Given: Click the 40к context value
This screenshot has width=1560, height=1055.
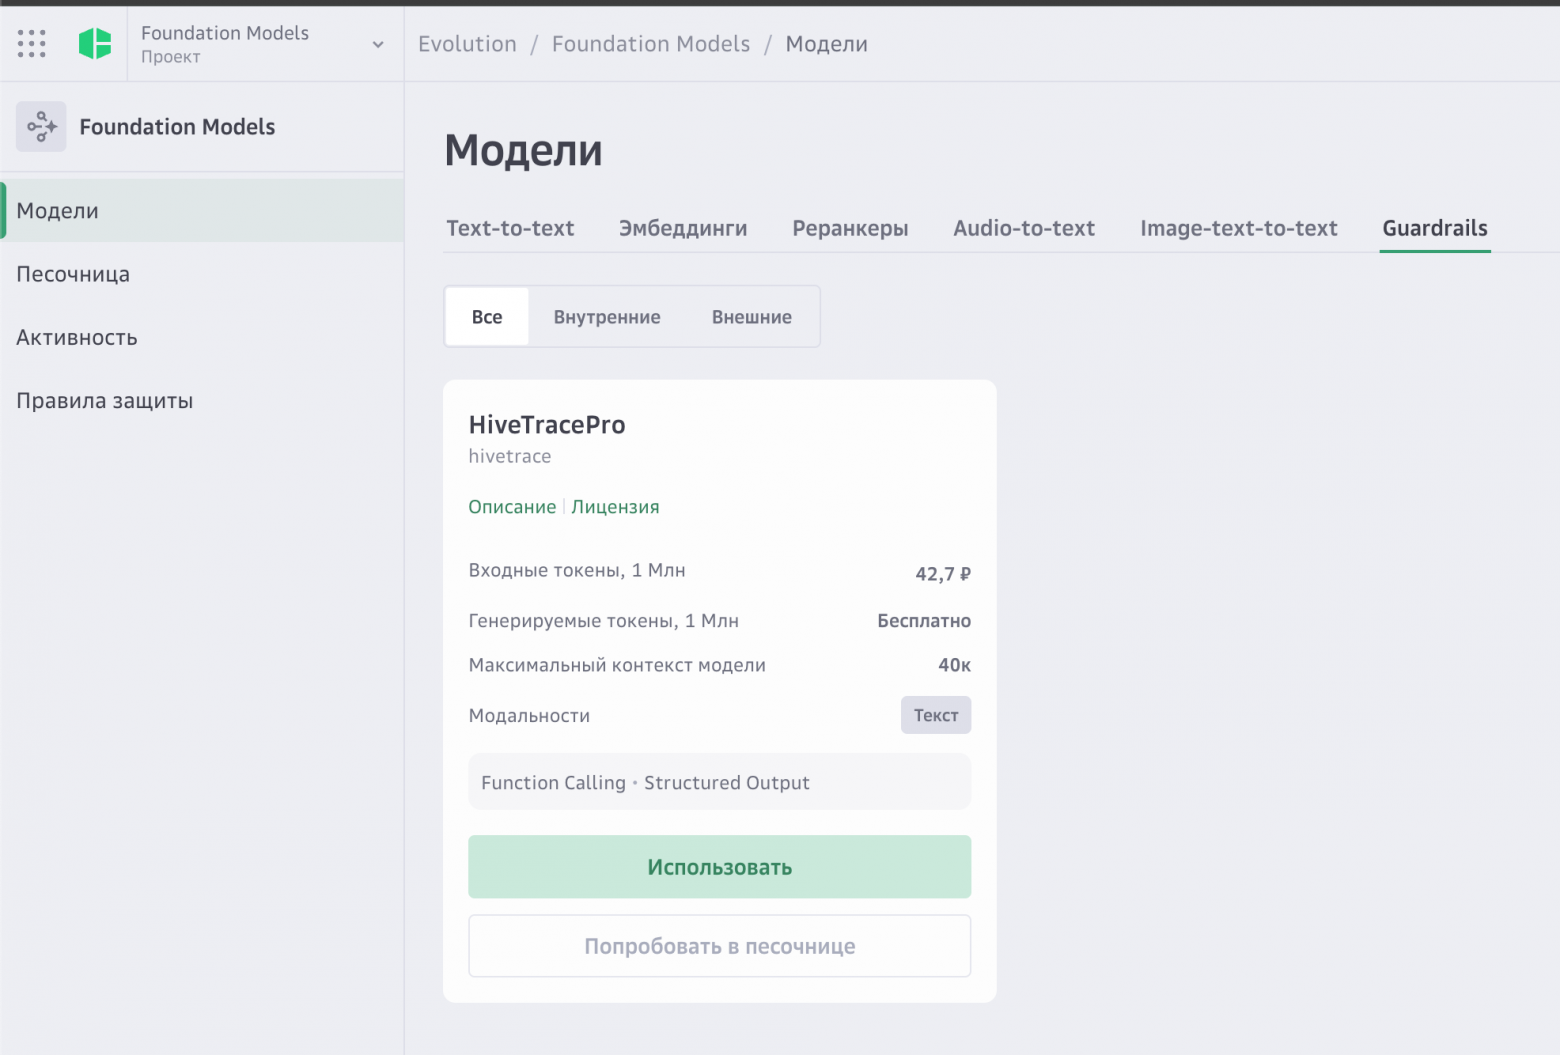Looking at the screenshot, I should click(954, 665).
